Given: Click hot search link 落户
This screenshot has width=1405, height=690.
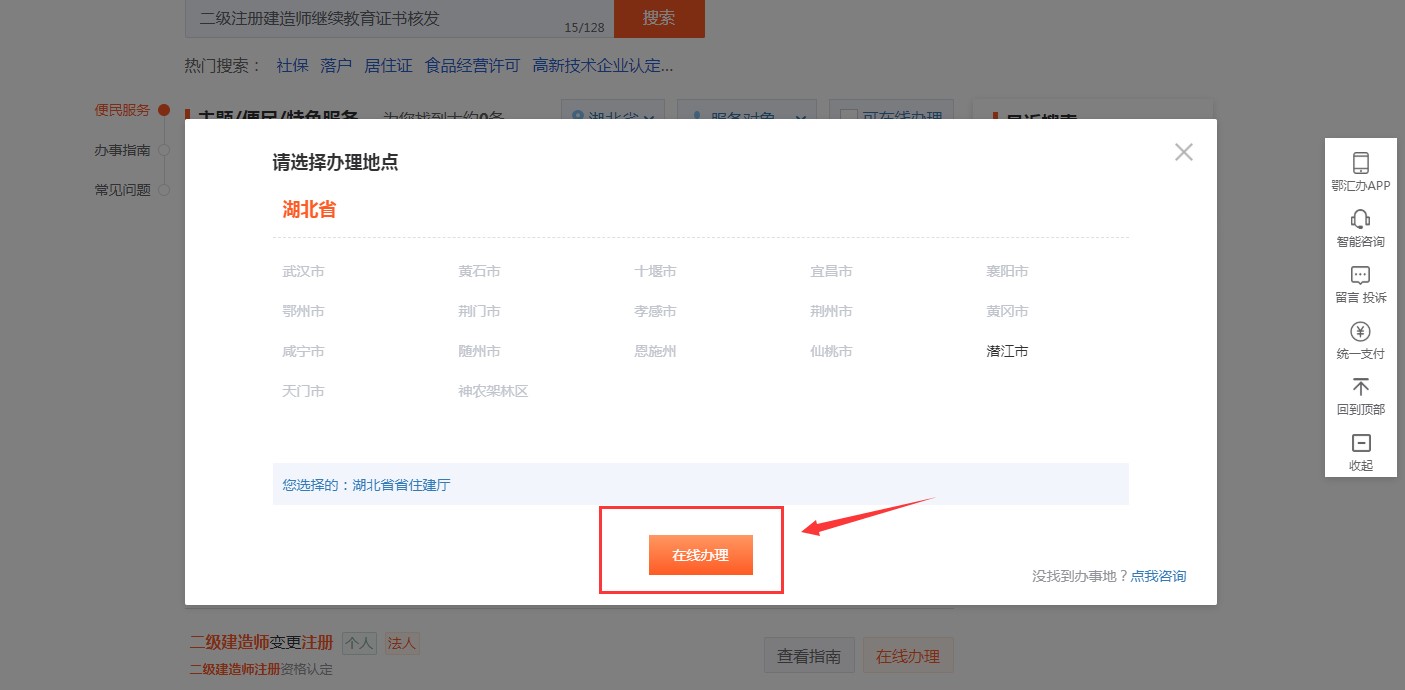Looking at the screenshot, I should click(x=336, y=66).
